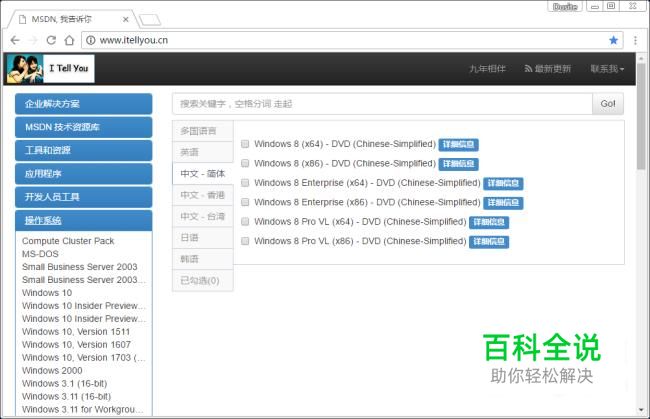This screenshot has height=419, width=650.
Task: Focus the keyword search box
Action: coord(382,104)
